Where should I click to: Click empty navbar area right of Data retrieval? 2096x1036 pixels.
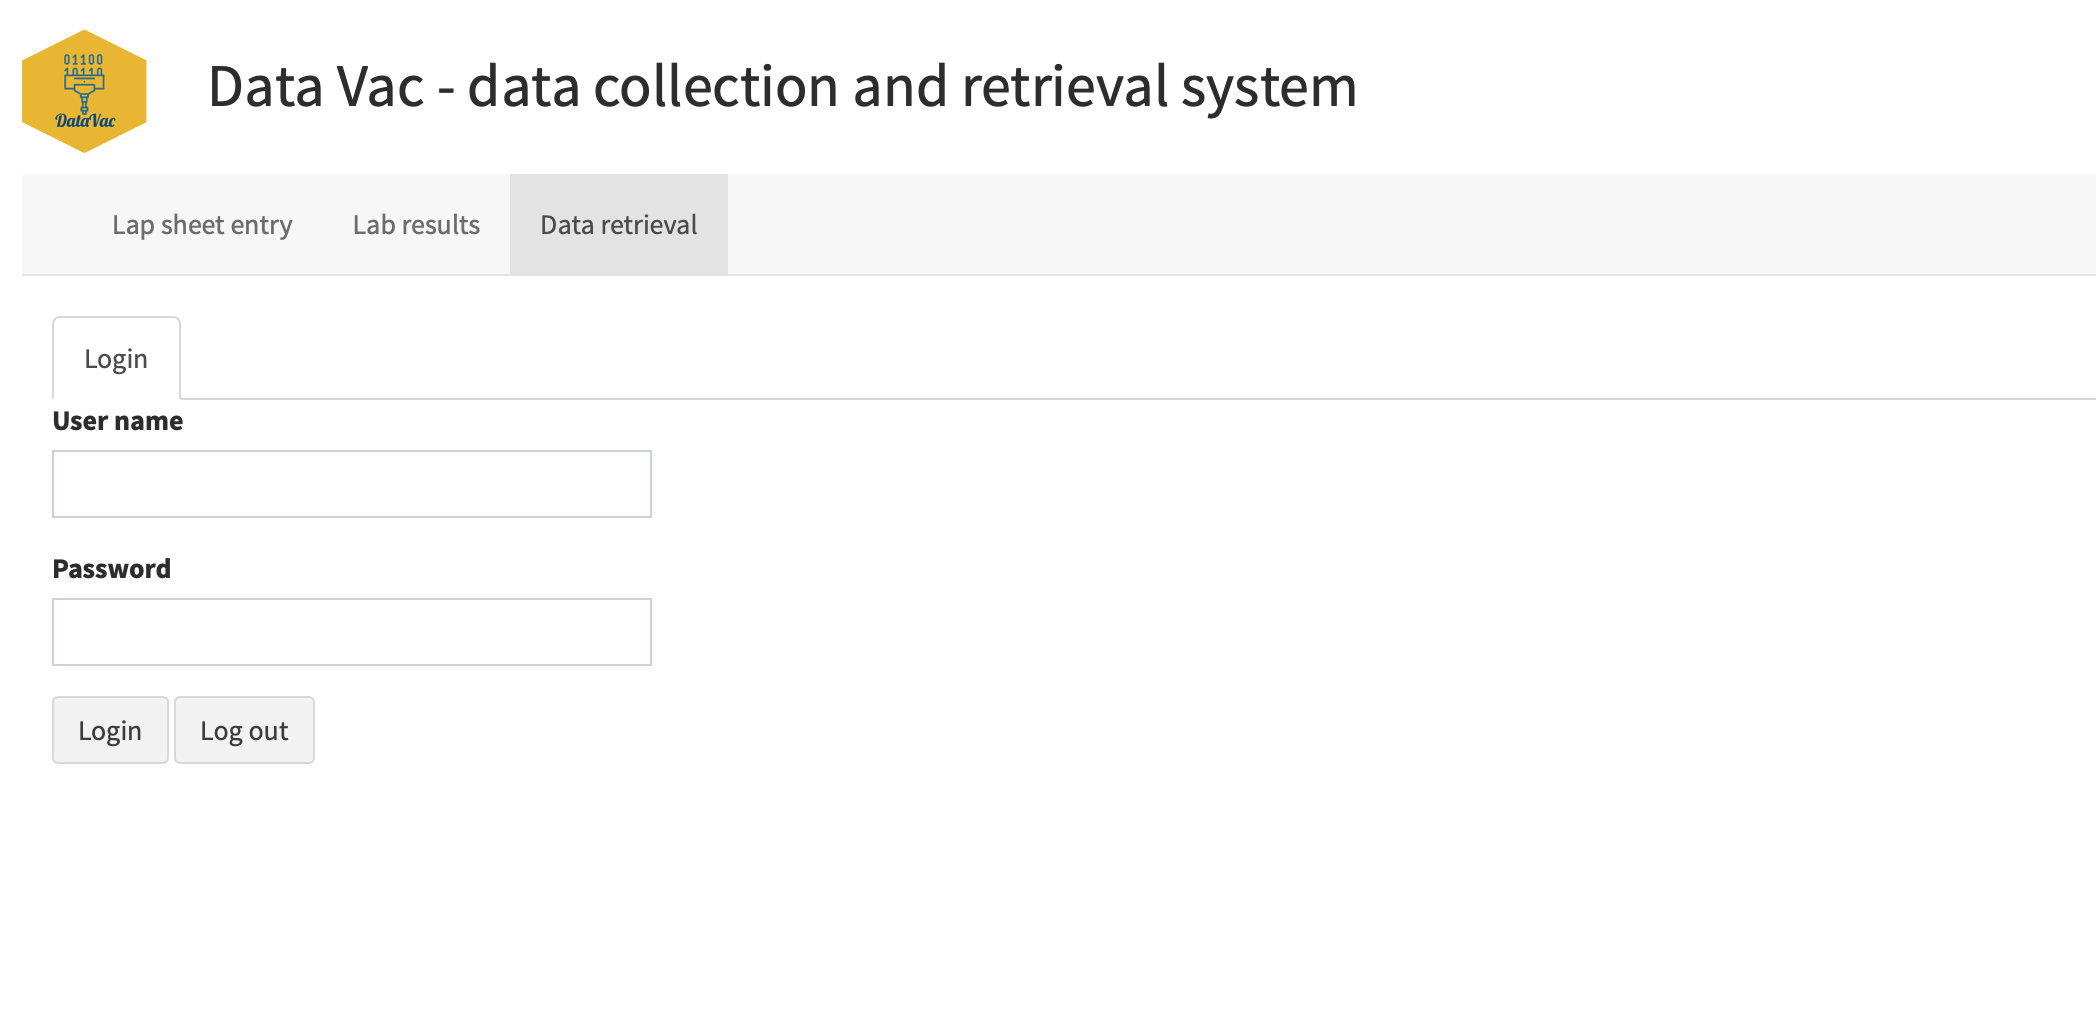click(x=1400, y=225)
